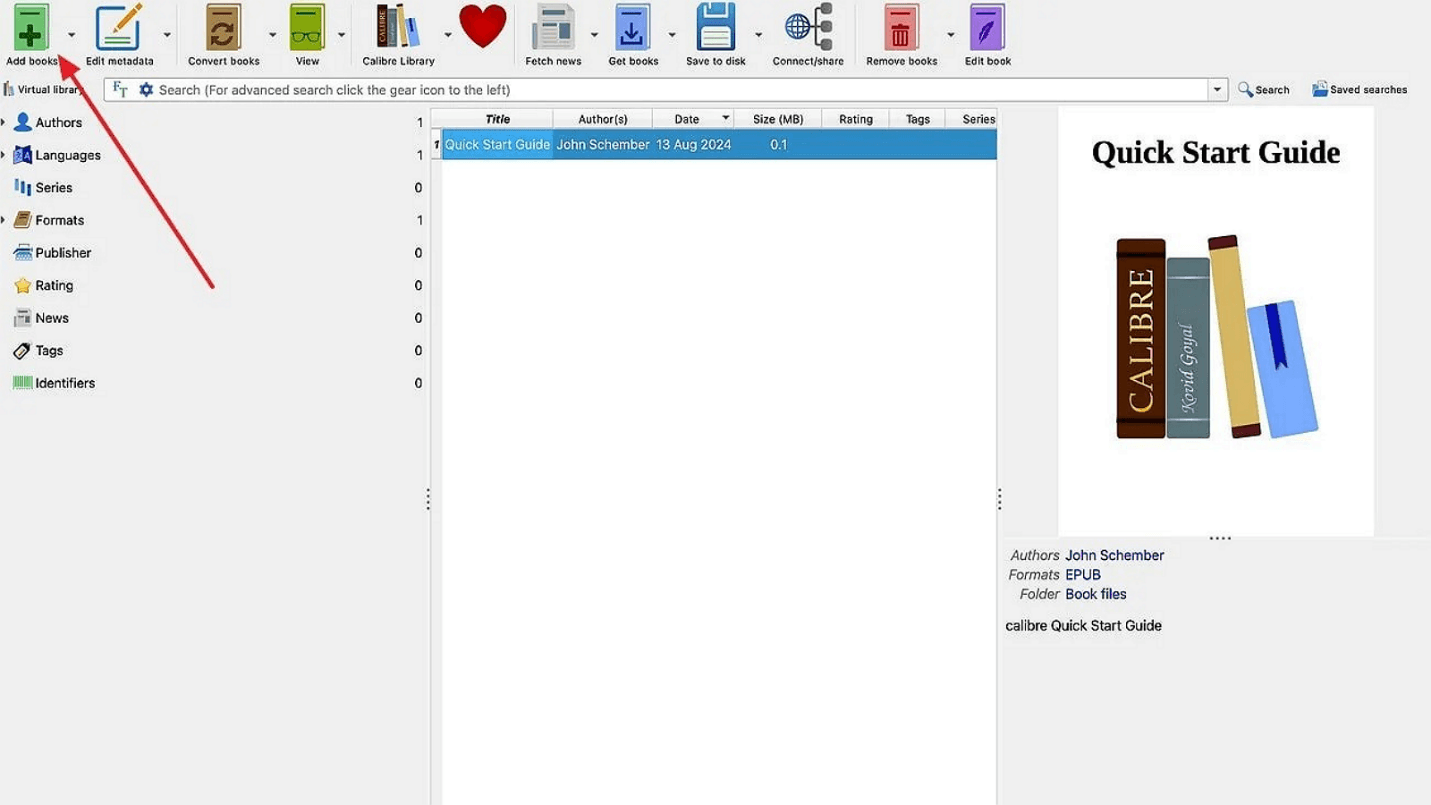Click the Calibre Library icon

click(x=398, y=28)
